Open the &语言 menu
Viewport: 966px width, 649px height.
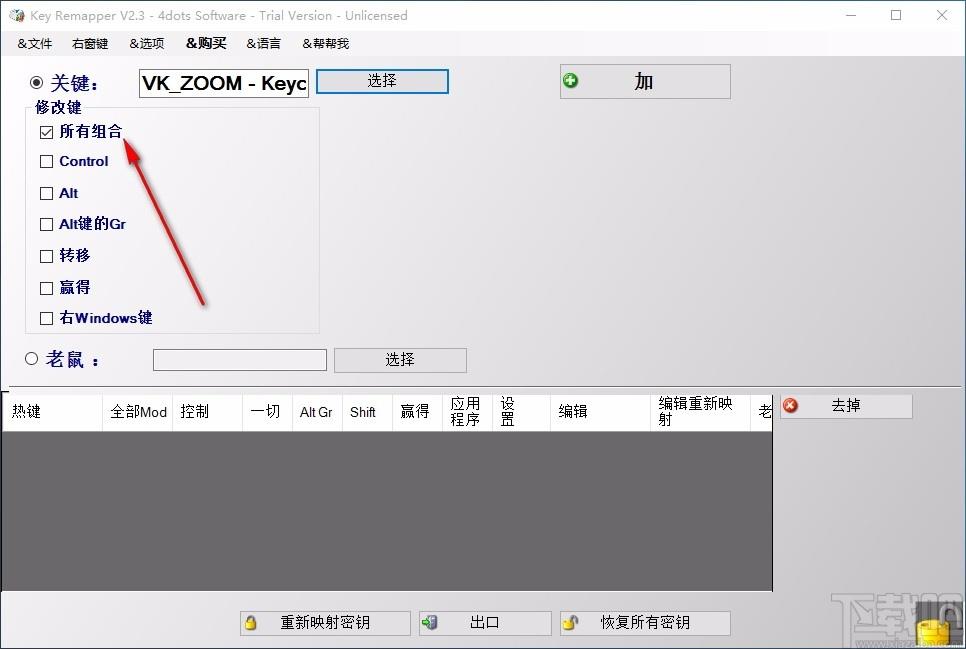pos(264,44)
